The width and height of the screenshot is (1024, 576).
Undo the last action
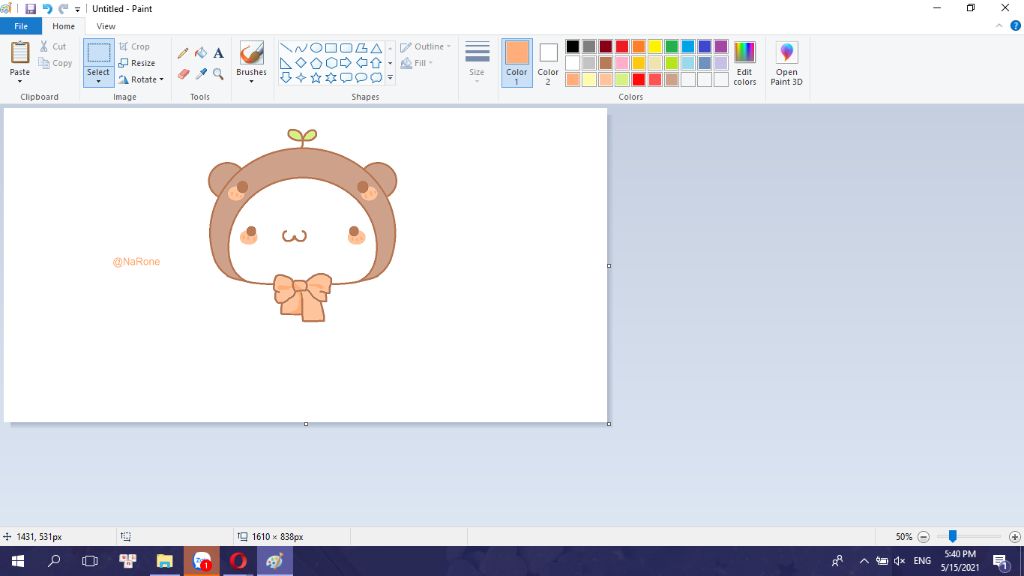point(47,9)
